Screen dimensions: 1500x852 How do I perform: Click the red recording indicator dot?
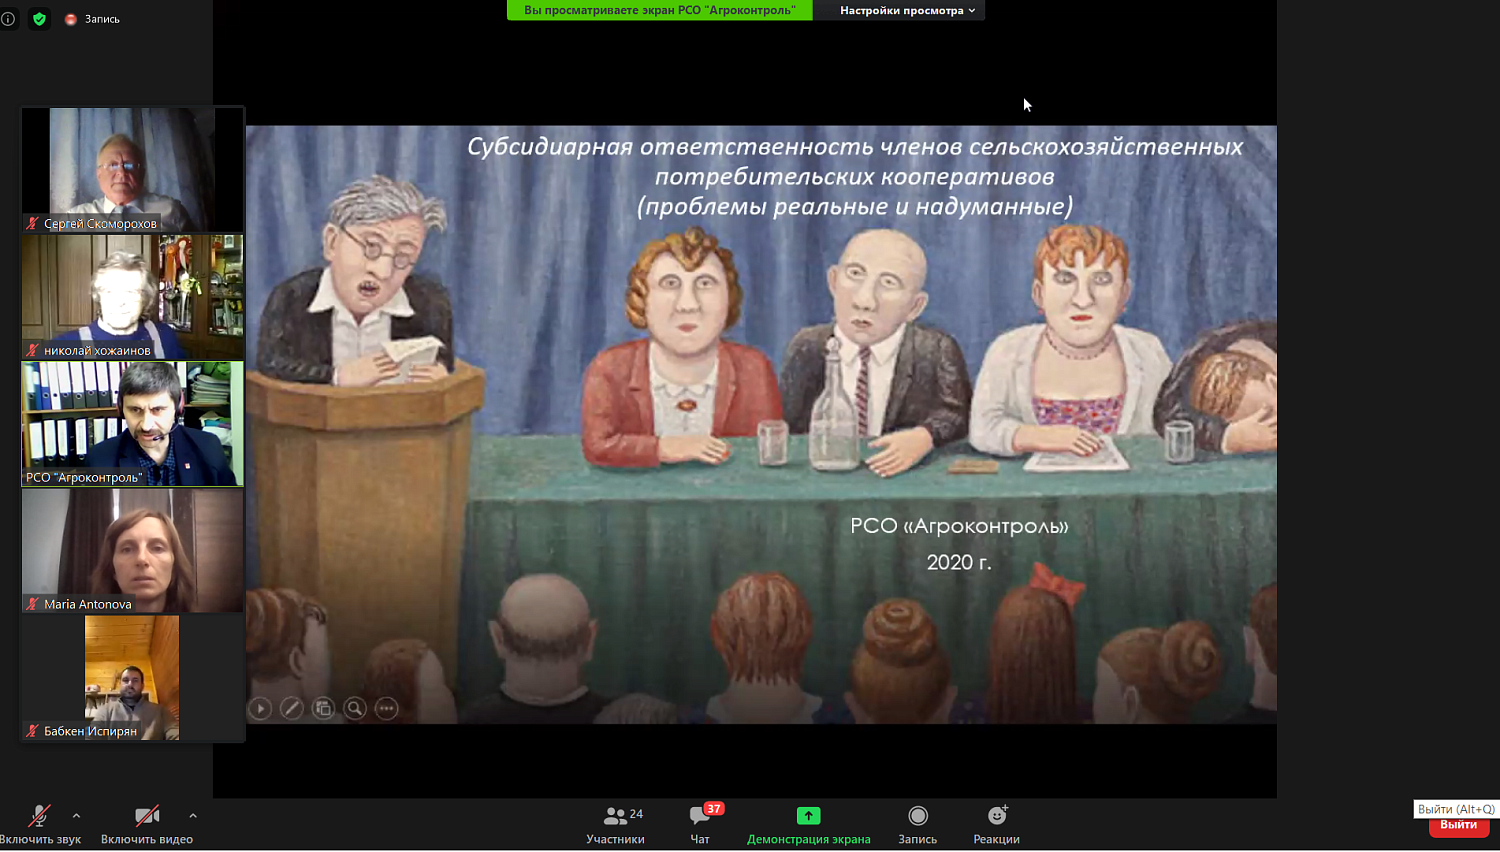[x=71, y=19]
